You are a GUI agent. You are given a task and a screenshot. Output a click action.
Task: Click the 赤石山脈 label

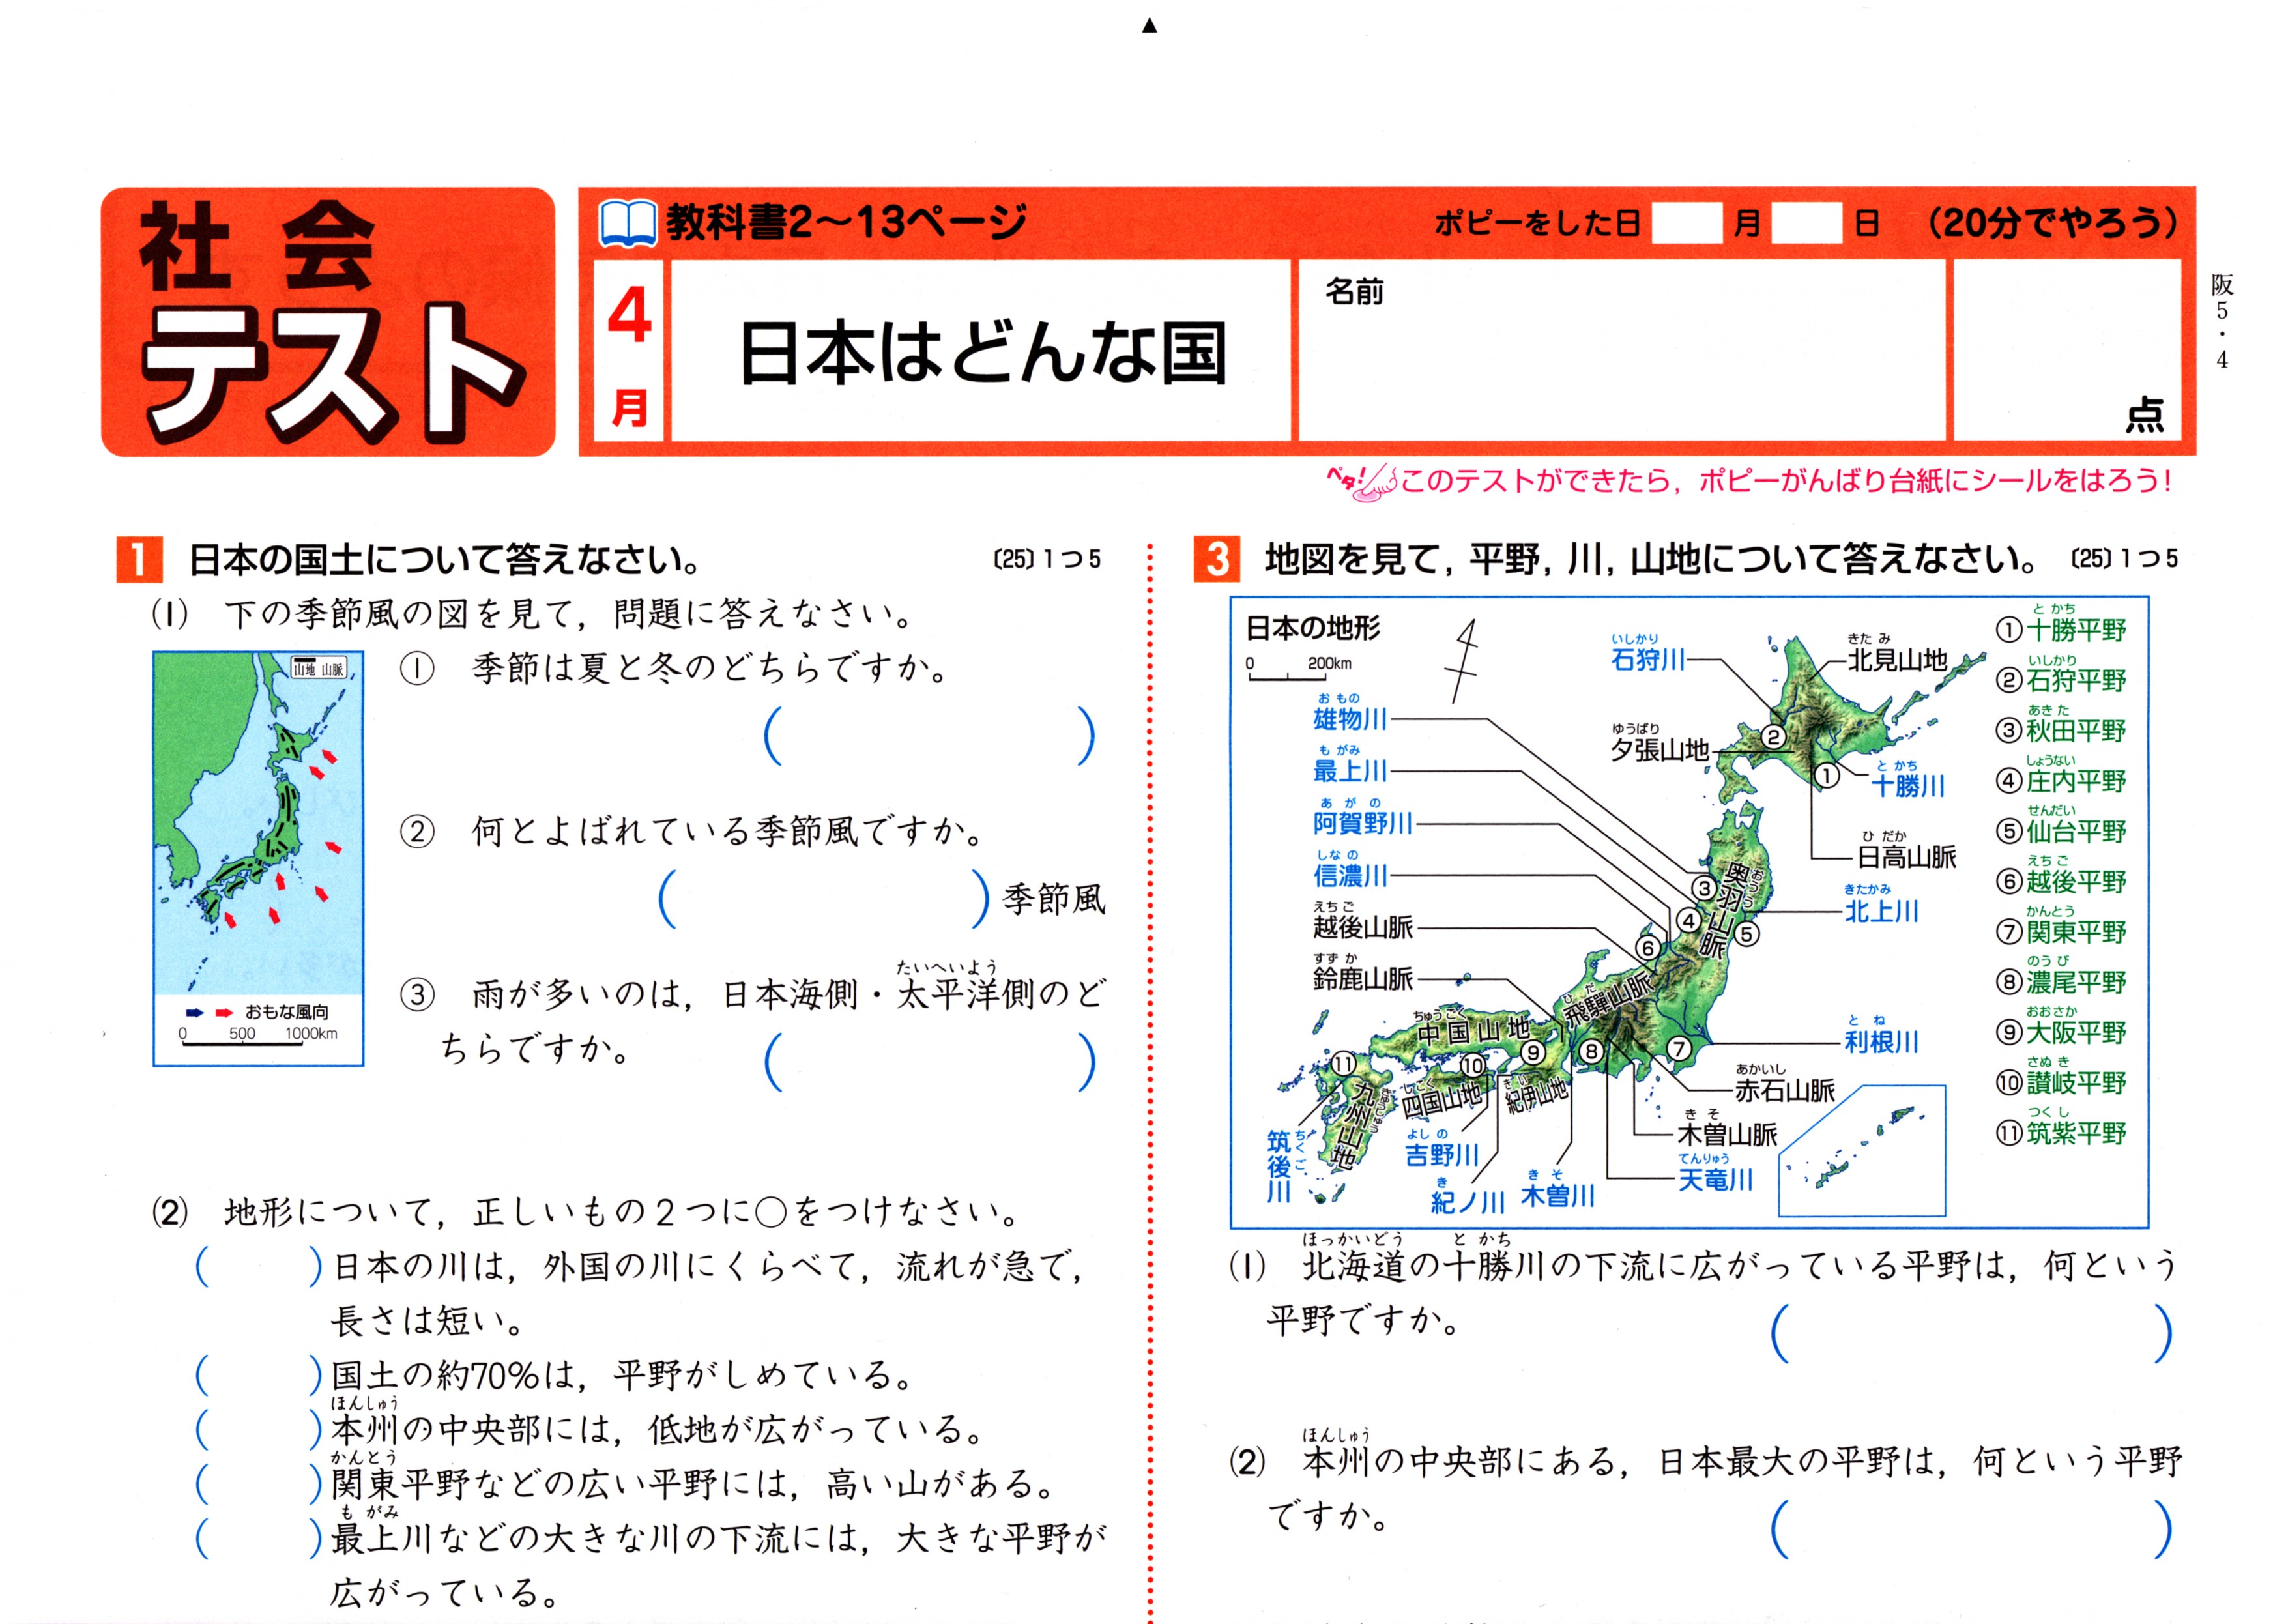coord(1784,1084)
